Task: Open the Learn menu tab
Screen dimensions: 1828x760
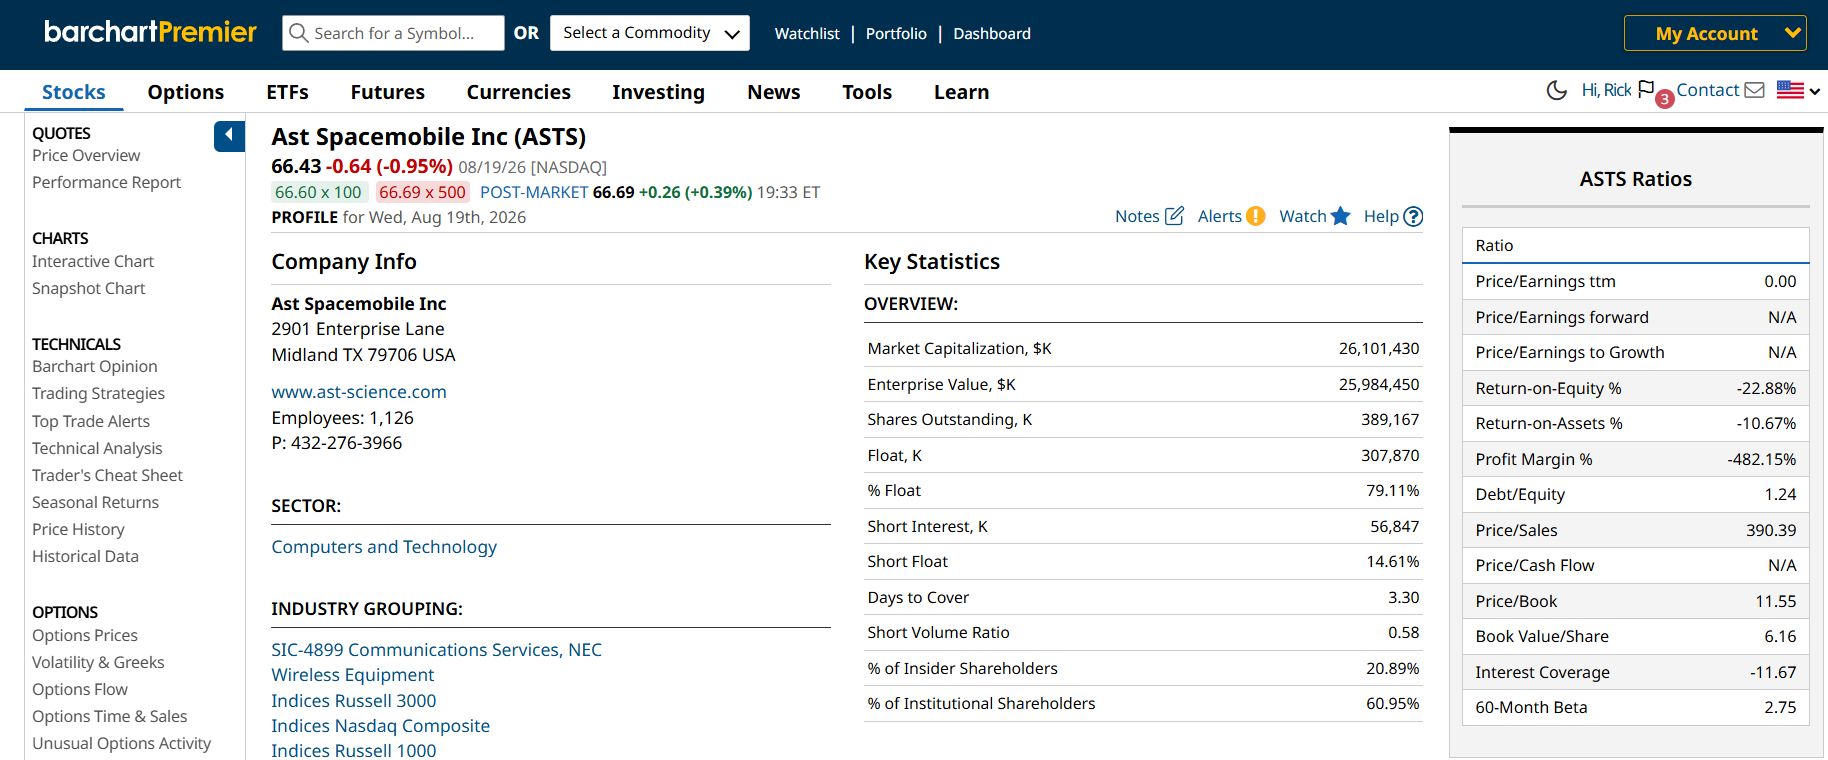Action: pyautogui.click(x=961, y=92)
